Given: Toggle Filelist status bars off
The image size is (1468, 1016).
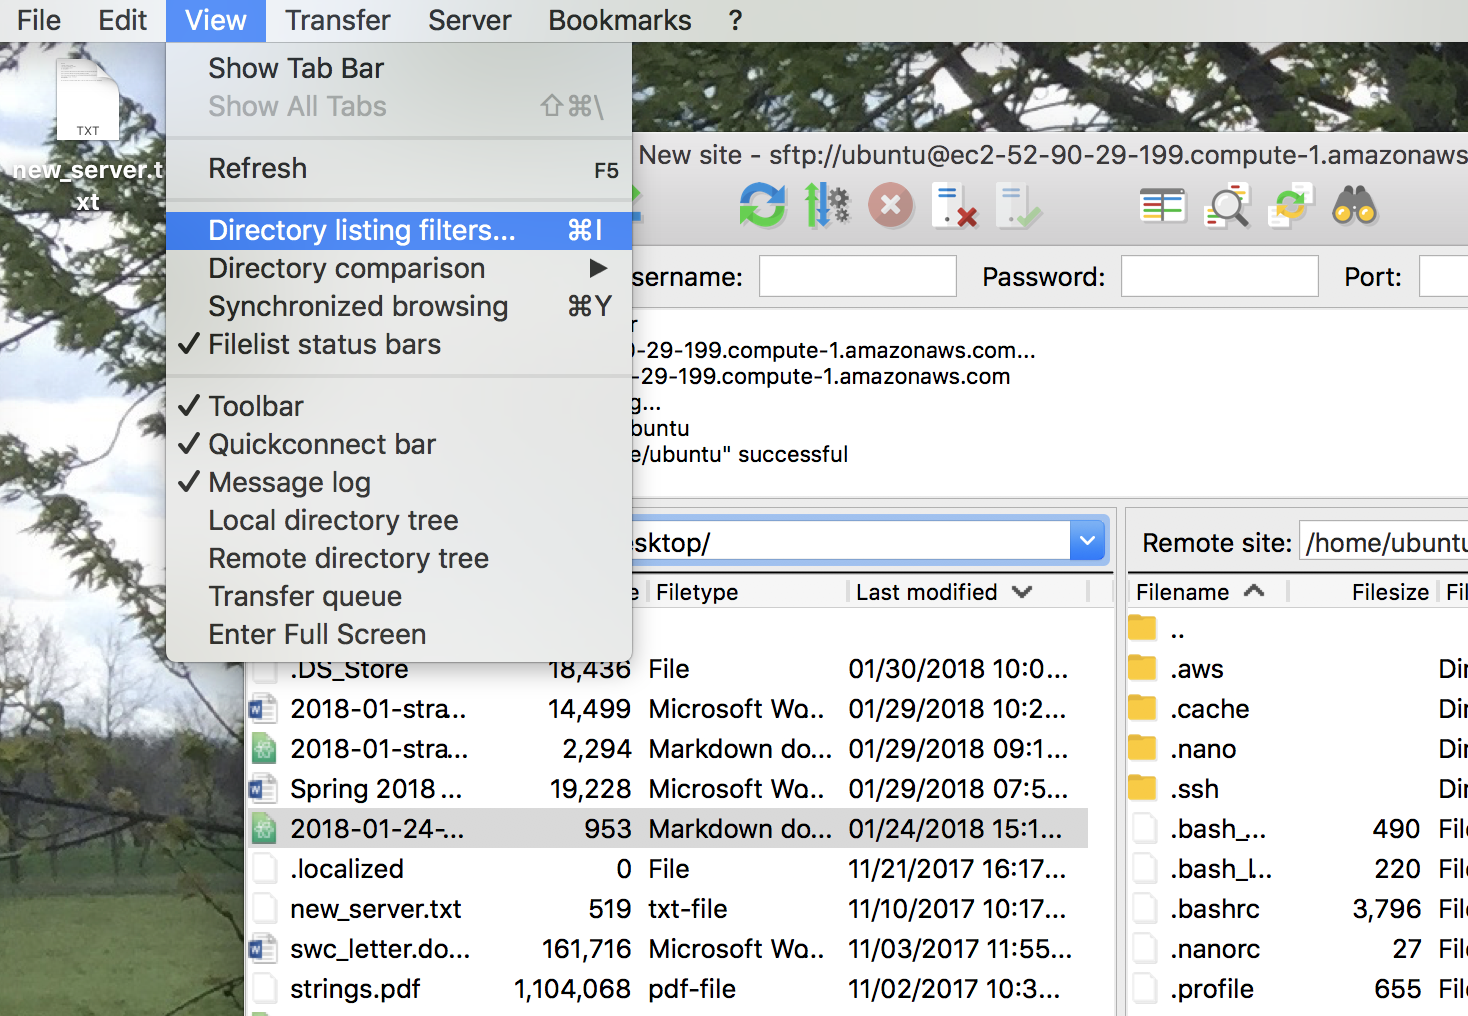Looking at the screenshot, I should (x=324, y=344).
